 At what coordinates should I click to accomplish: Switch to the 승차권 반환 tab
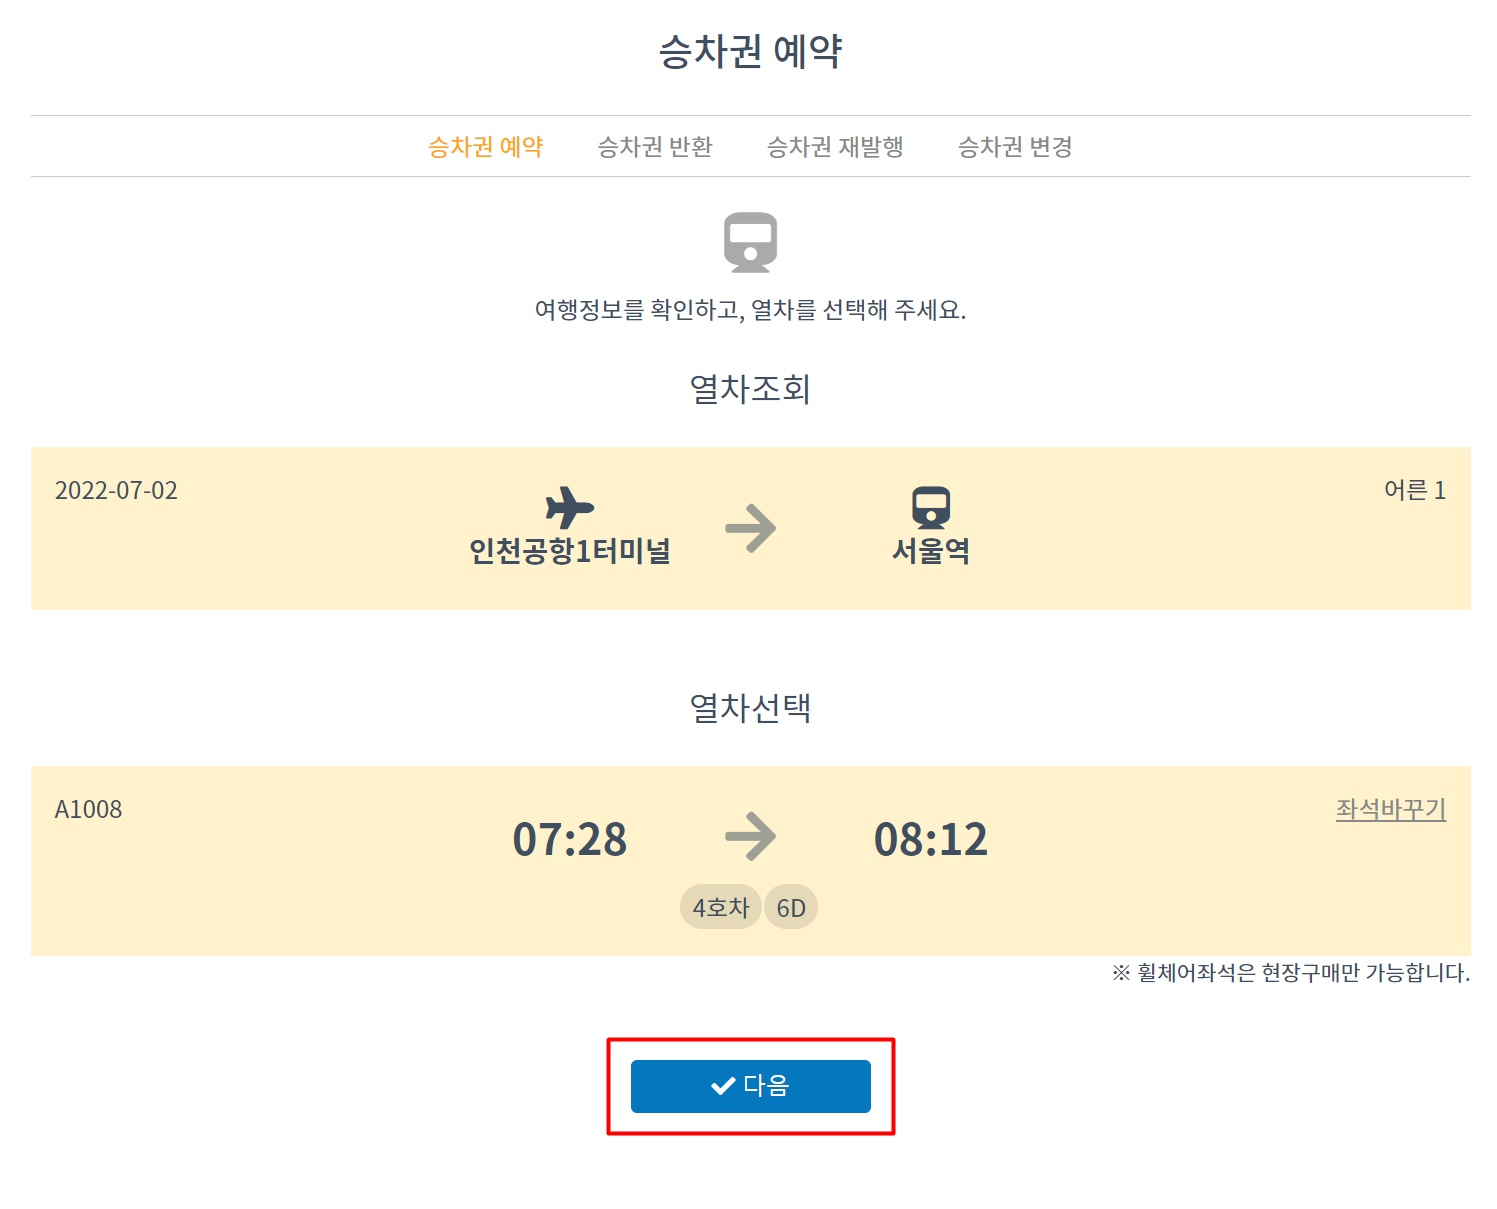656,147
